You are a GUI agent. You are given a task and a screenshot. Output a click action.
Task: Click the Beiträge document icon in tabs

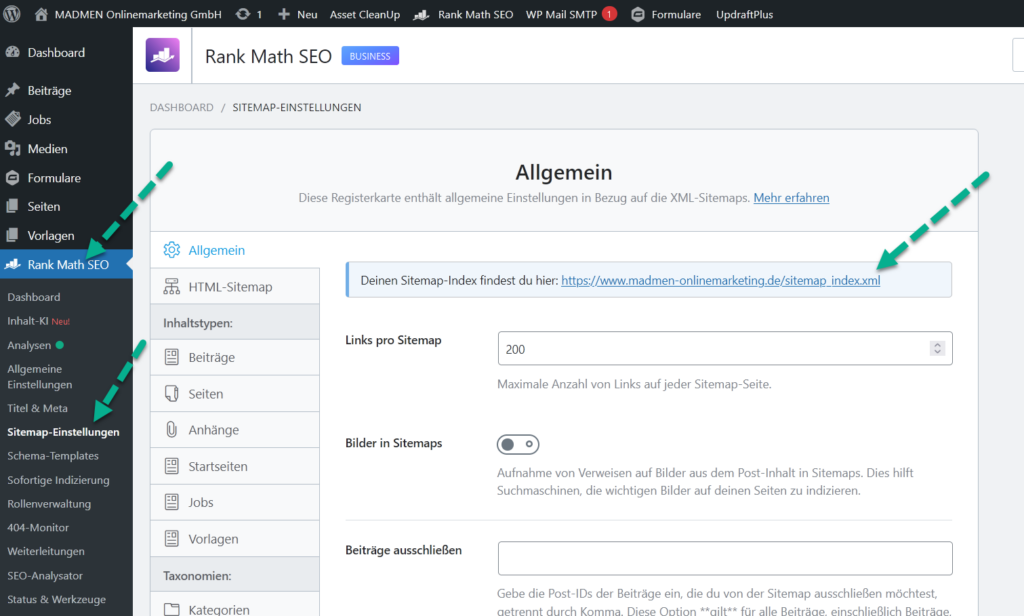pyautogui.click(x=172, y=357)
